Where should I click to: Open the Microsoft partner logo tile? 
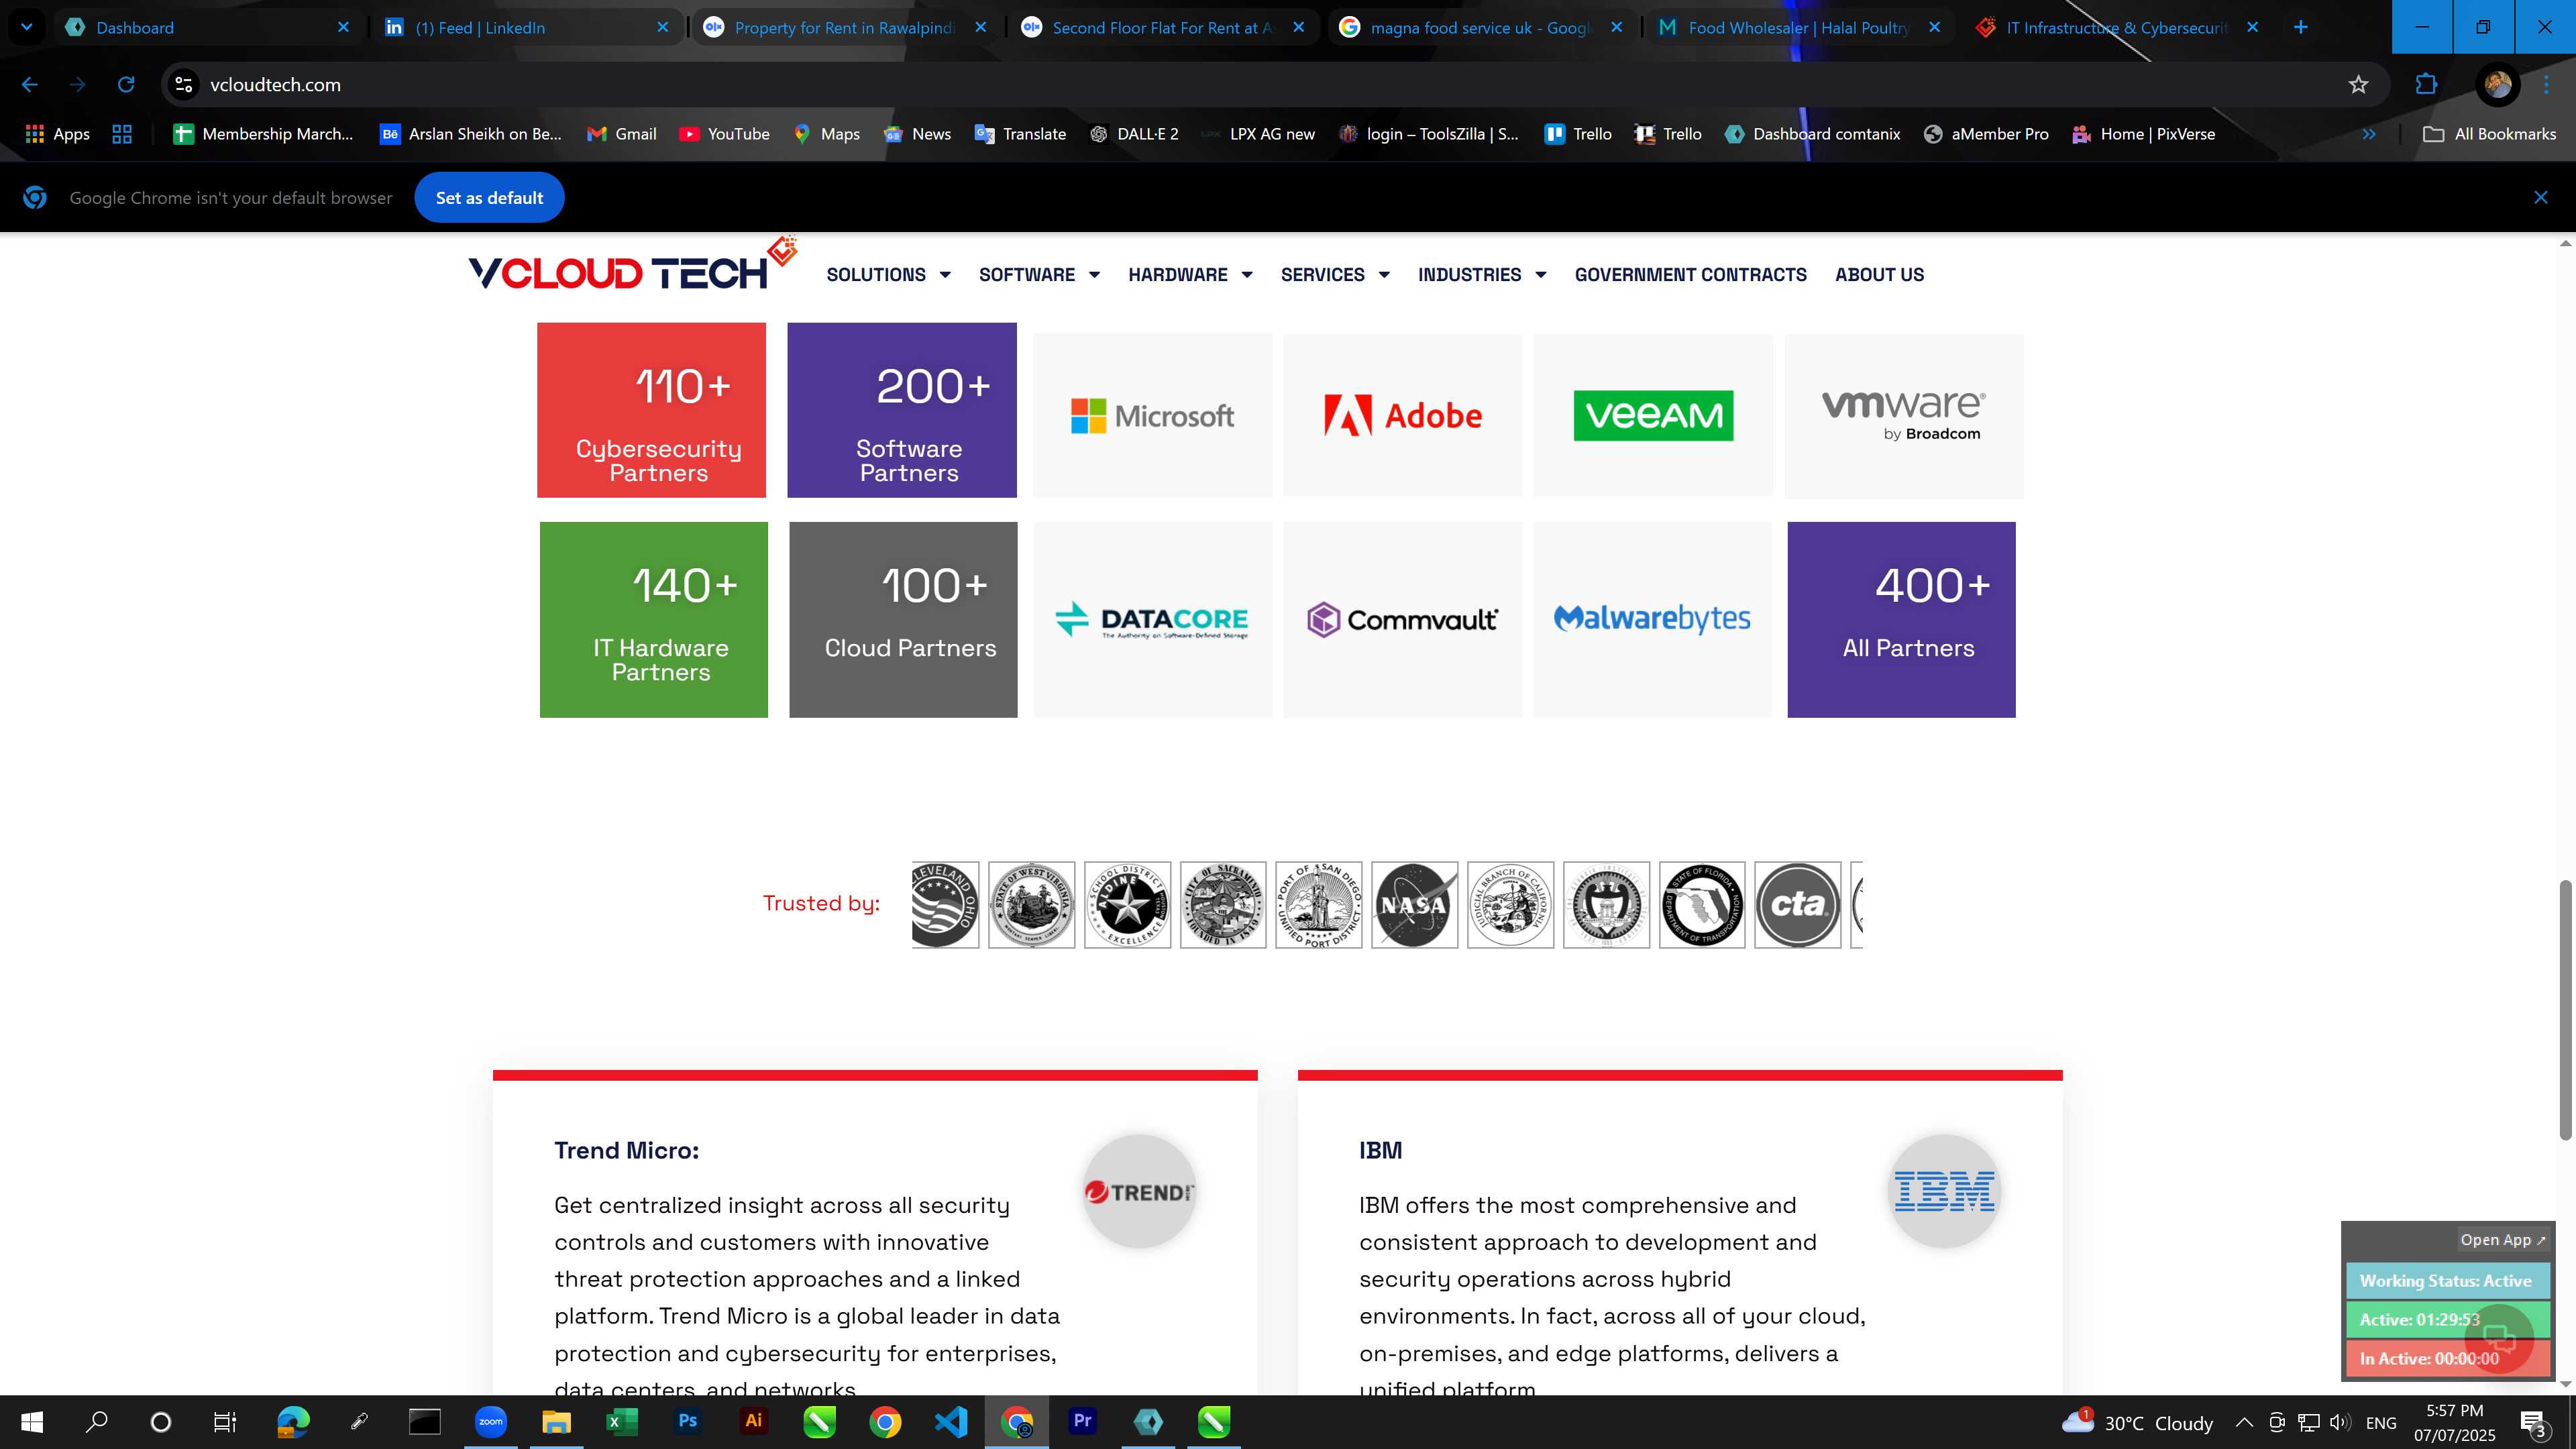pos(1152,415)
